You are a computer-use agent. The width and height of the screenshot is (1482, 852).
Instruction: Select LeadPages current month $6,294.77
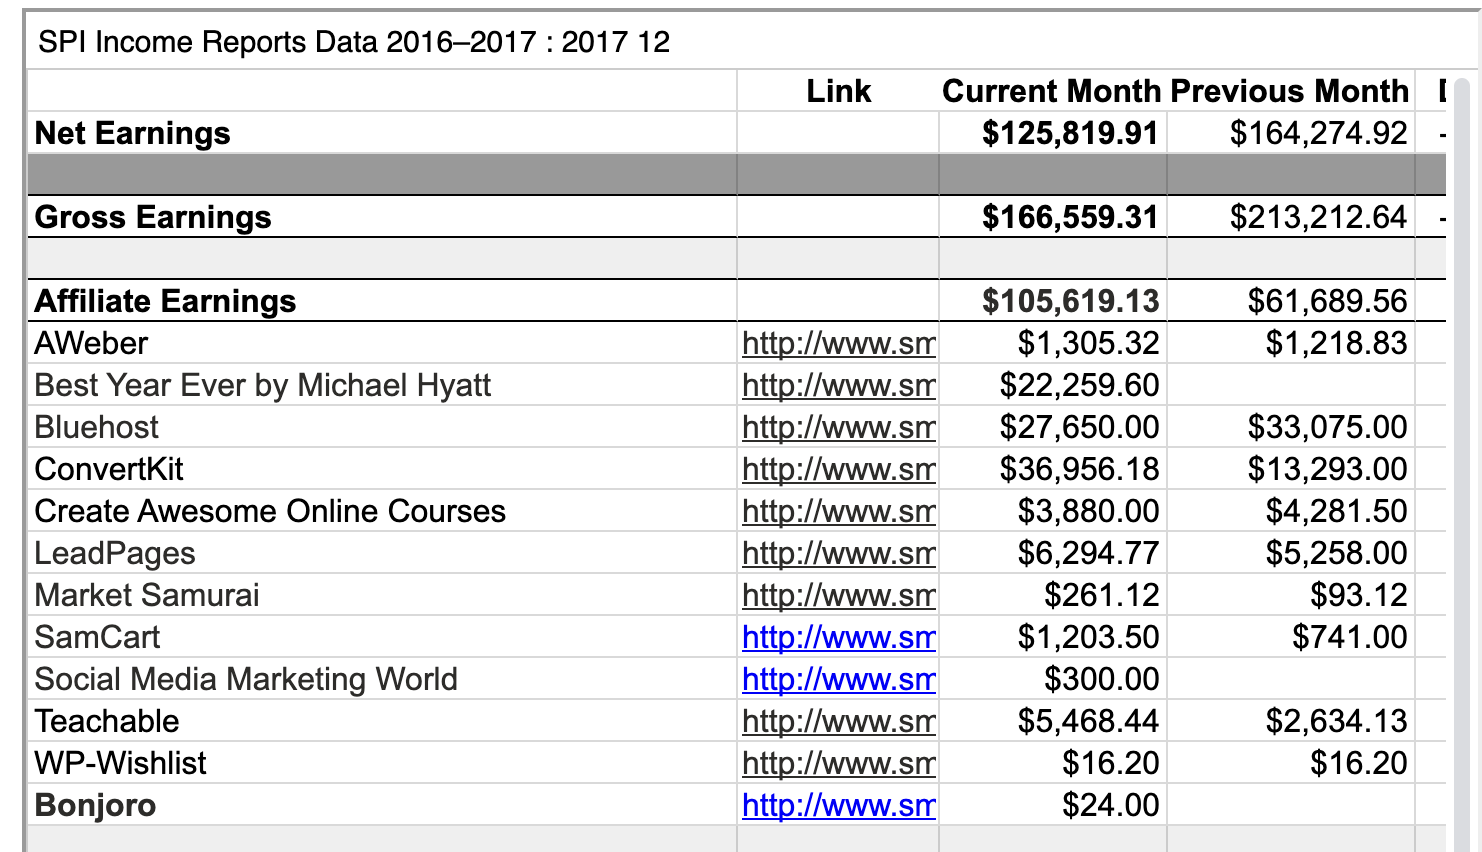1088,553
